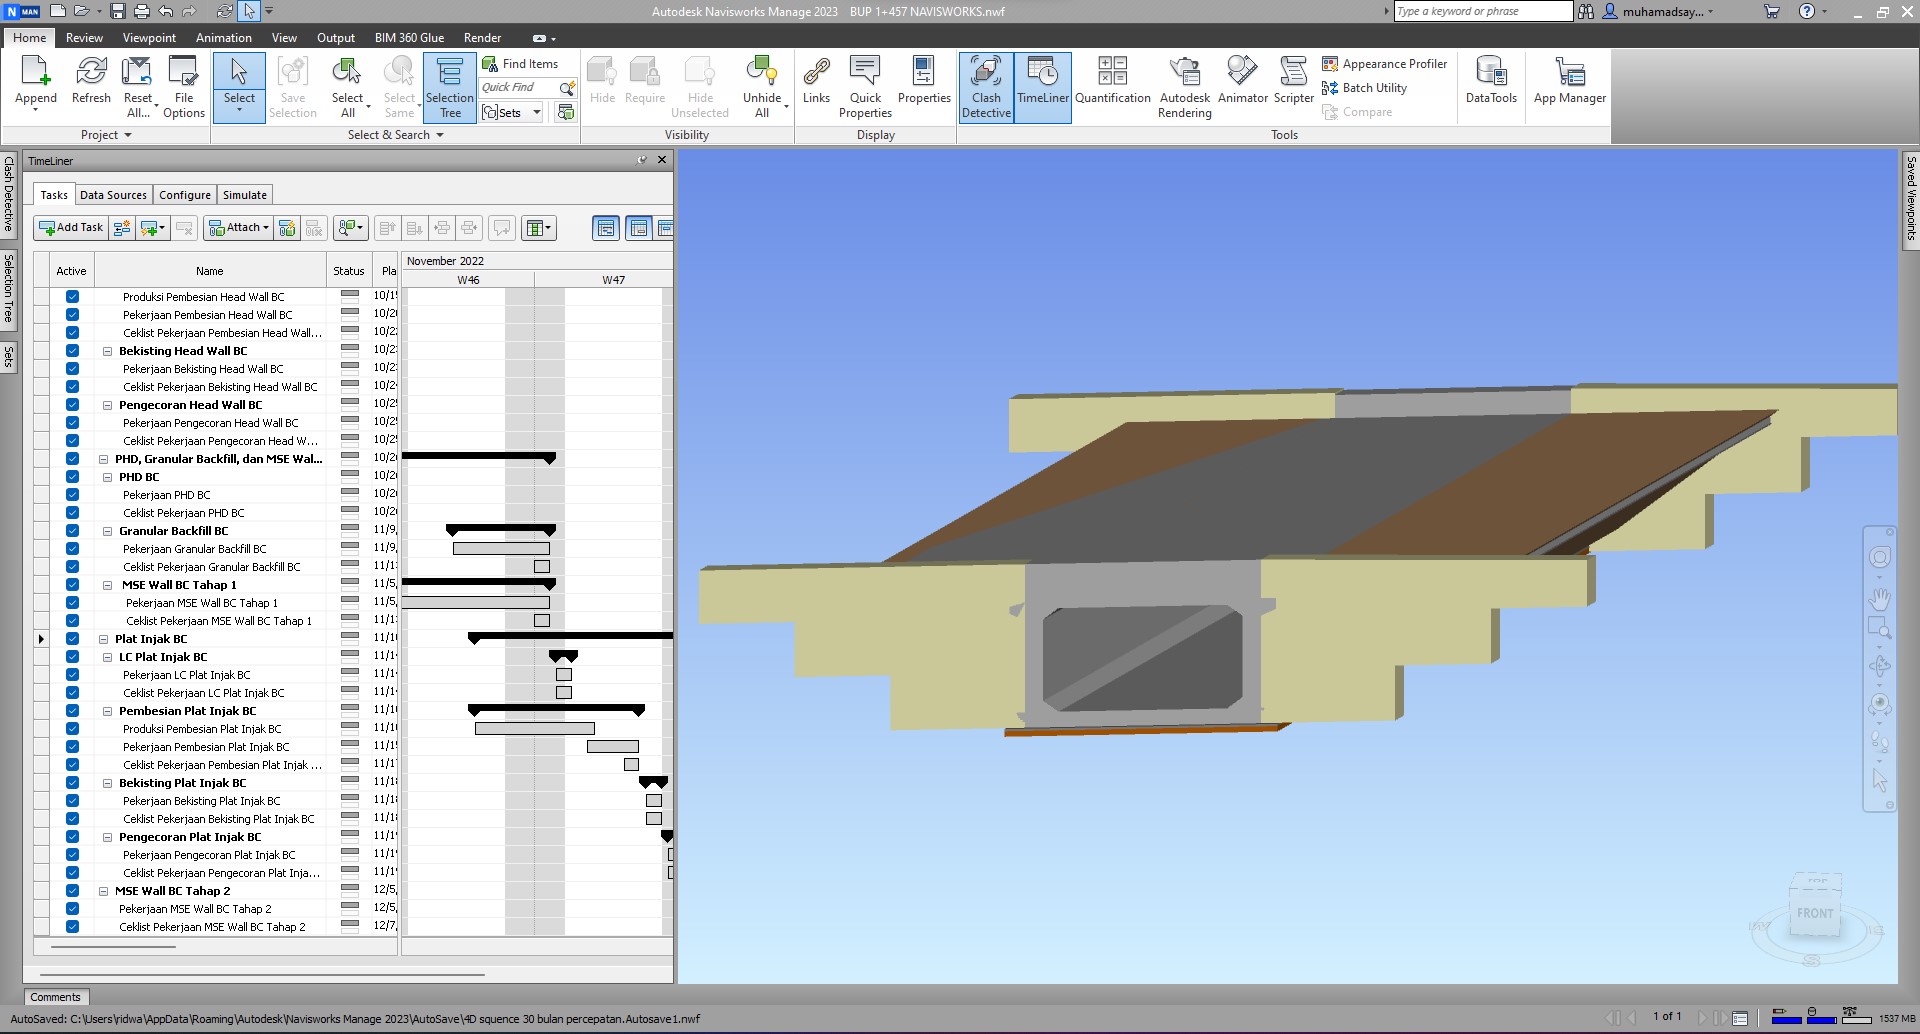The image size is (1920, 1034).
Task: Toggle the TimeLiner window
Action: (x=1043, y=87)
